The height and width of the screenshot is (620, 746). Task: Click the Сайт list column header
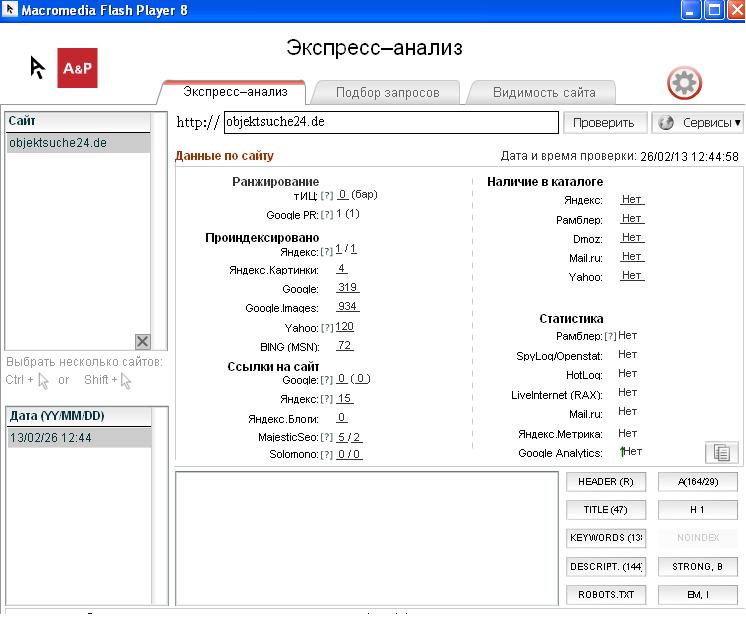click(x=78, y=122)
